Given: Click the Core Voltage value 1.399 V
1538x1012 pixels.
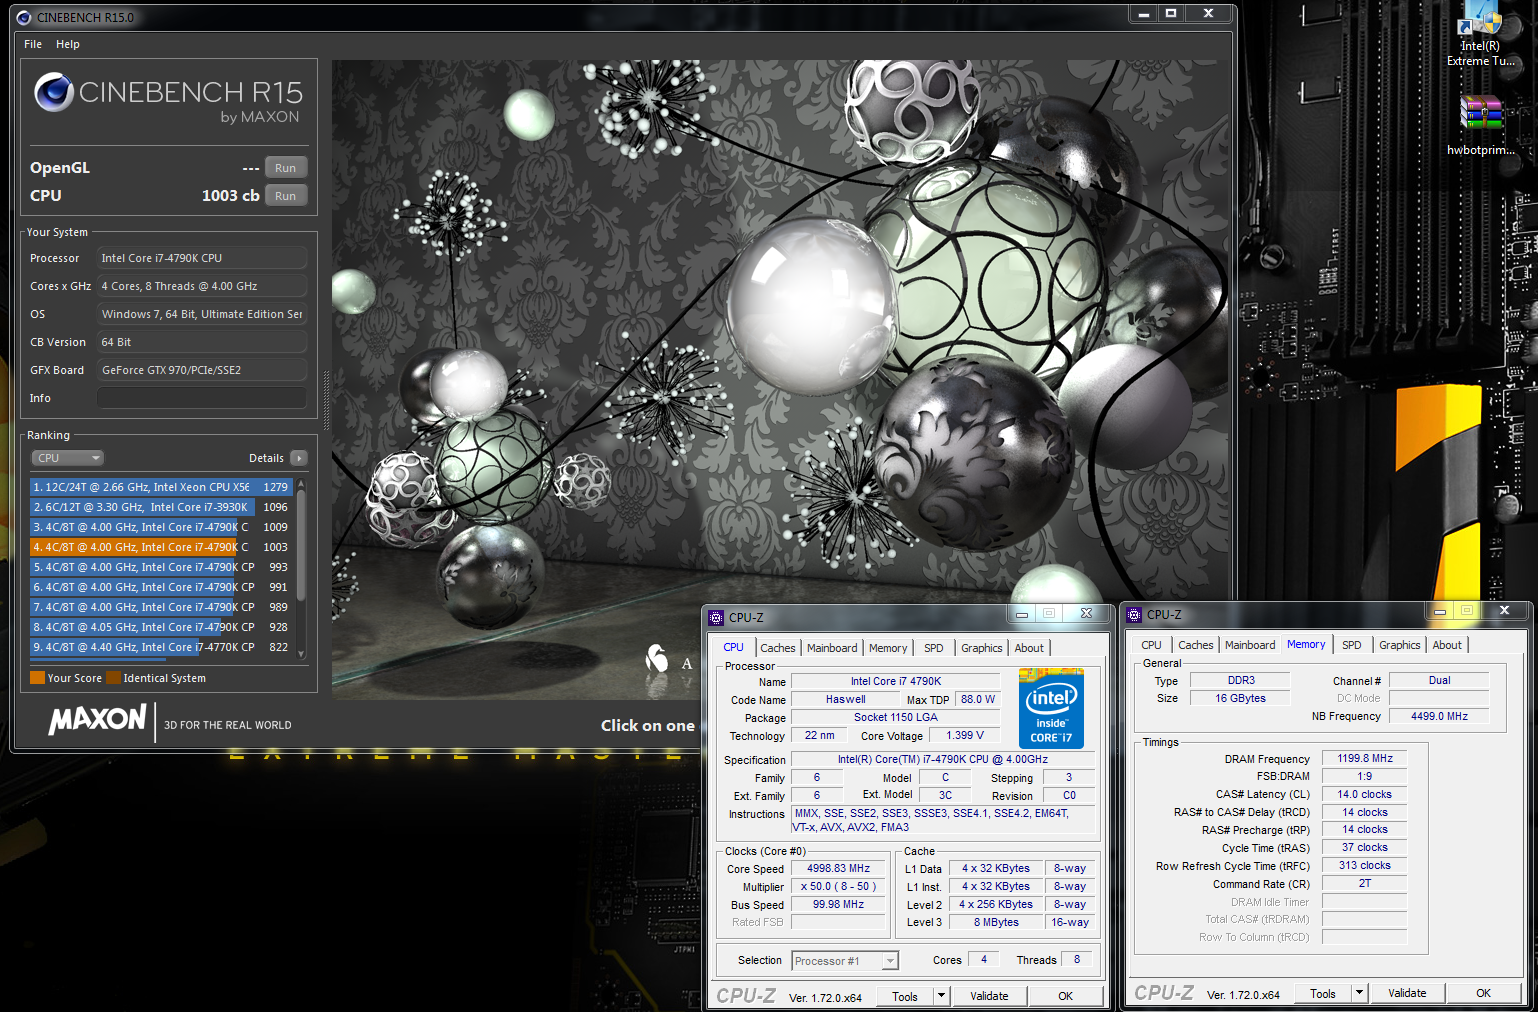Looking at the screenshot, I should coord(964,735).
